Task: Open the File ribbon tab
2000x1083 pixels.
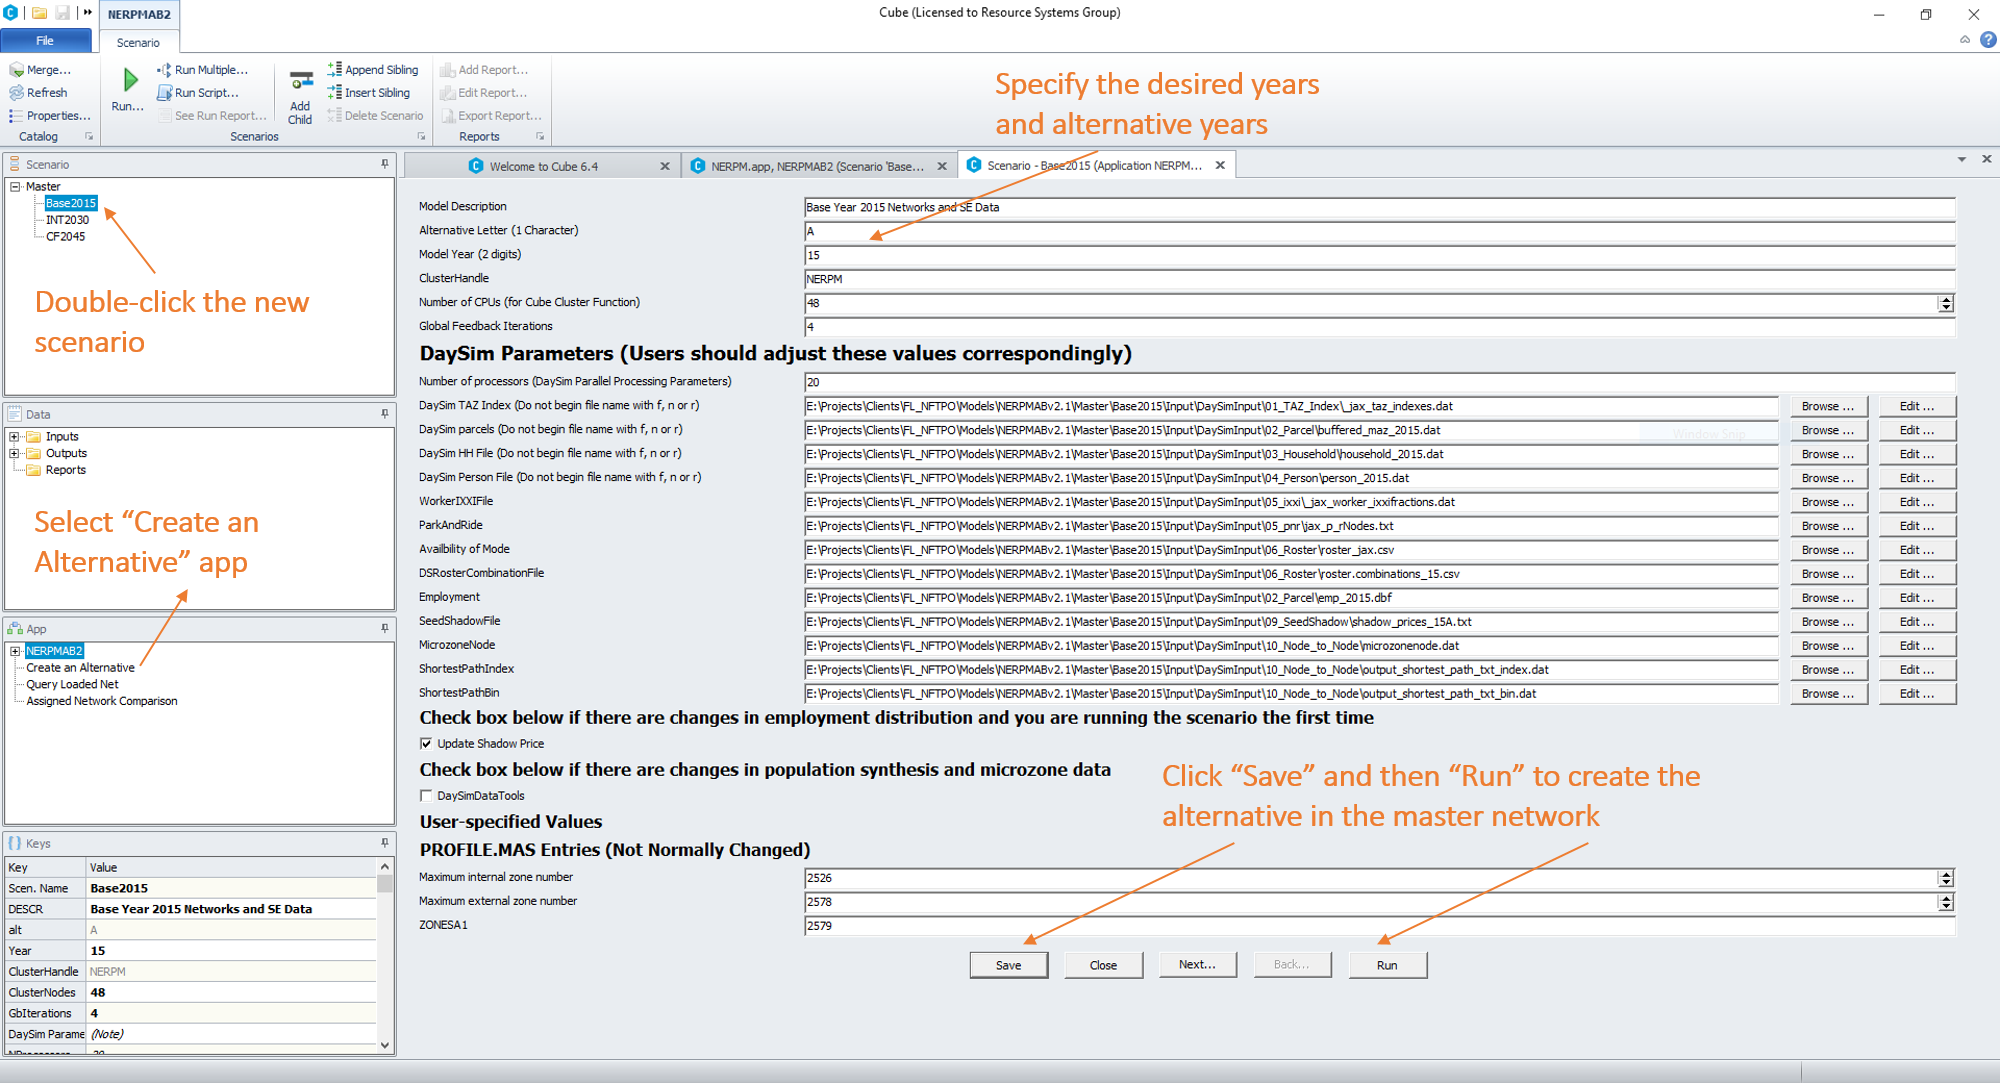Action: pyautogui.click(x=45, y=41)
